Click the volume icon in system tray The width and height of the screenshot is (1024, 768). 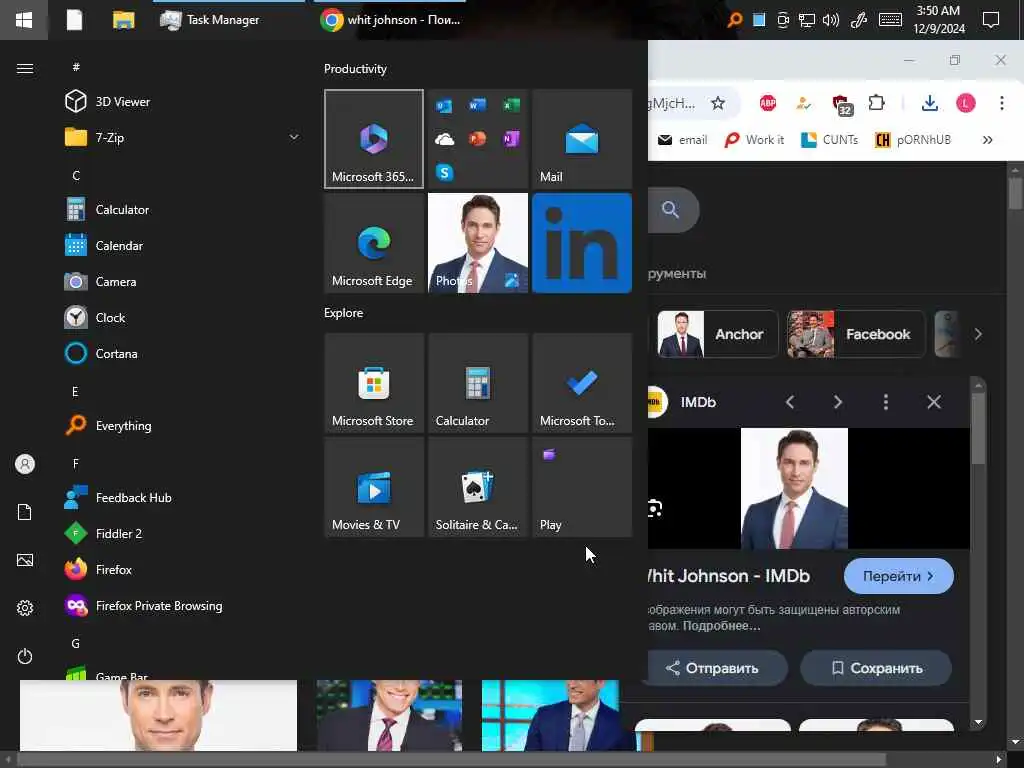tap(831, 20)
